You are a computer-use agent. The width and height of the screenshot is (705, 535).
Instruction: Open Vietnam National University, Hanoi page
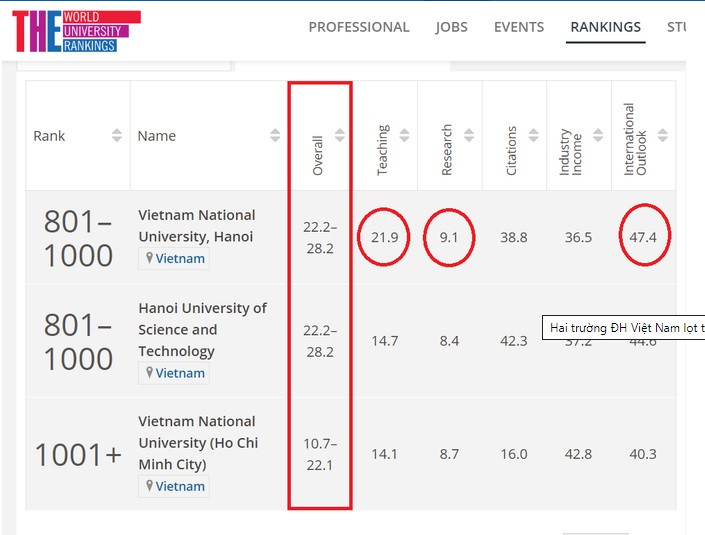click(197, 226)
